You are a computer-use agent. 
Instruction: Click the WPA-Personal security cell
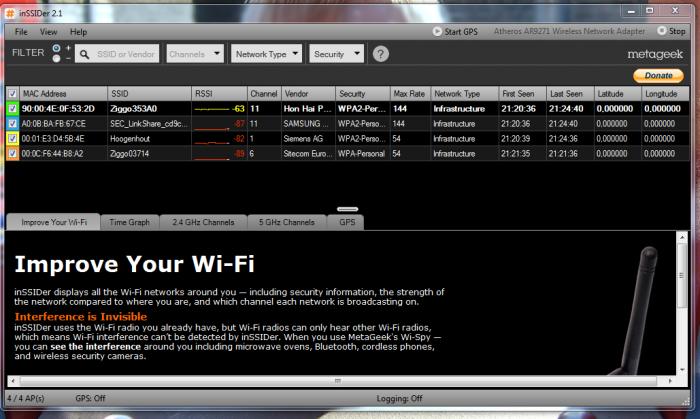[x=361, y=154]
